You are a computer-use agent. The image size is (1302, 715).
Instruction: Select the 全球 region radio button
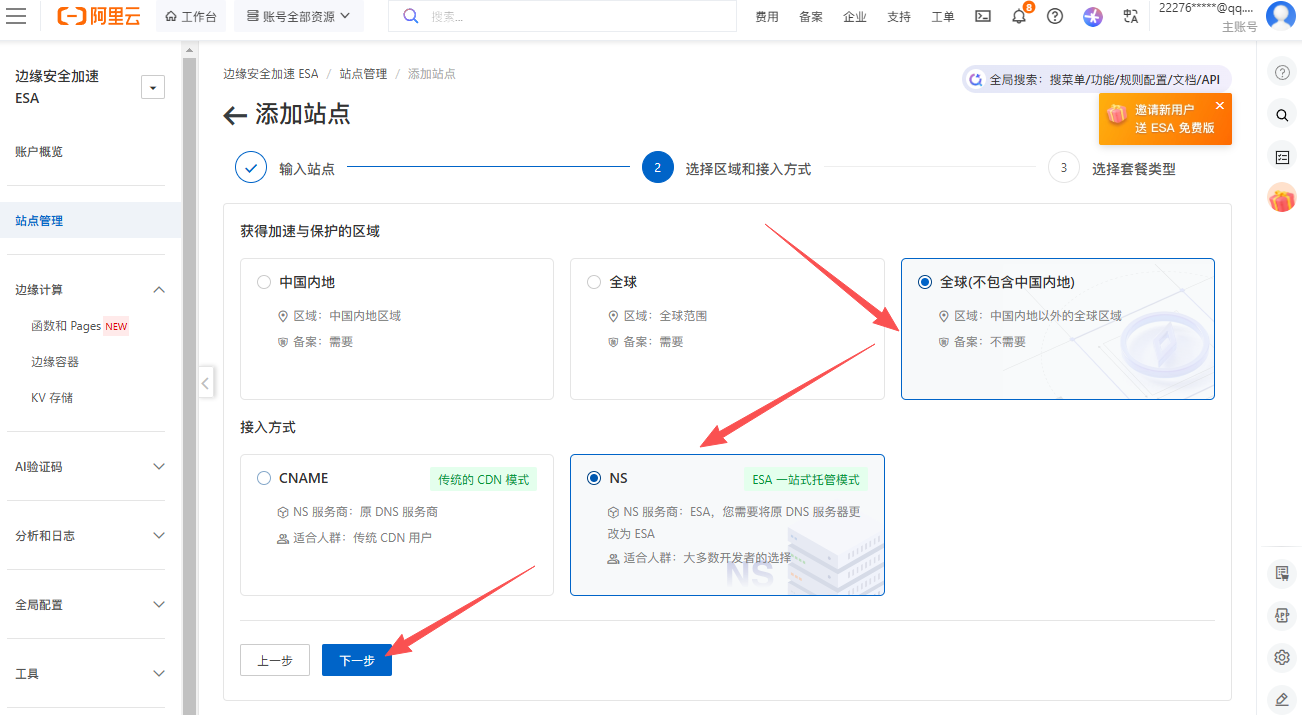click(594, 282)
